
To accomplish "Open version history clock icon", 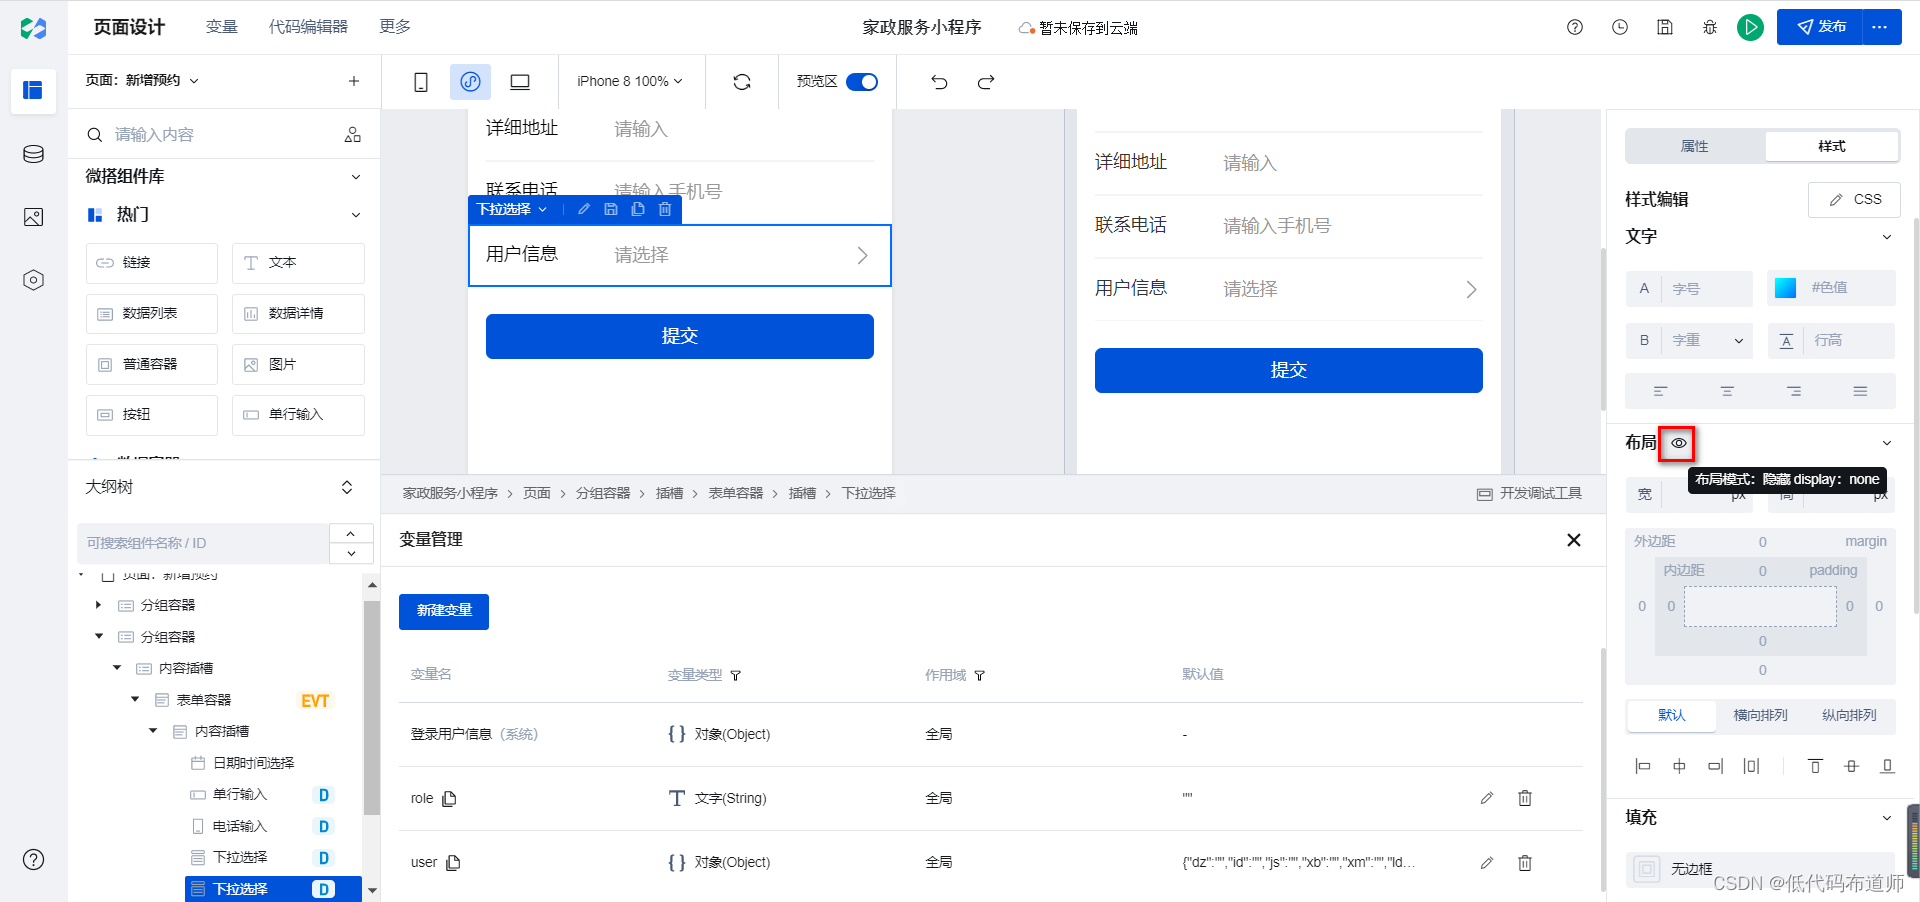I will click(x=1620, y=27).
